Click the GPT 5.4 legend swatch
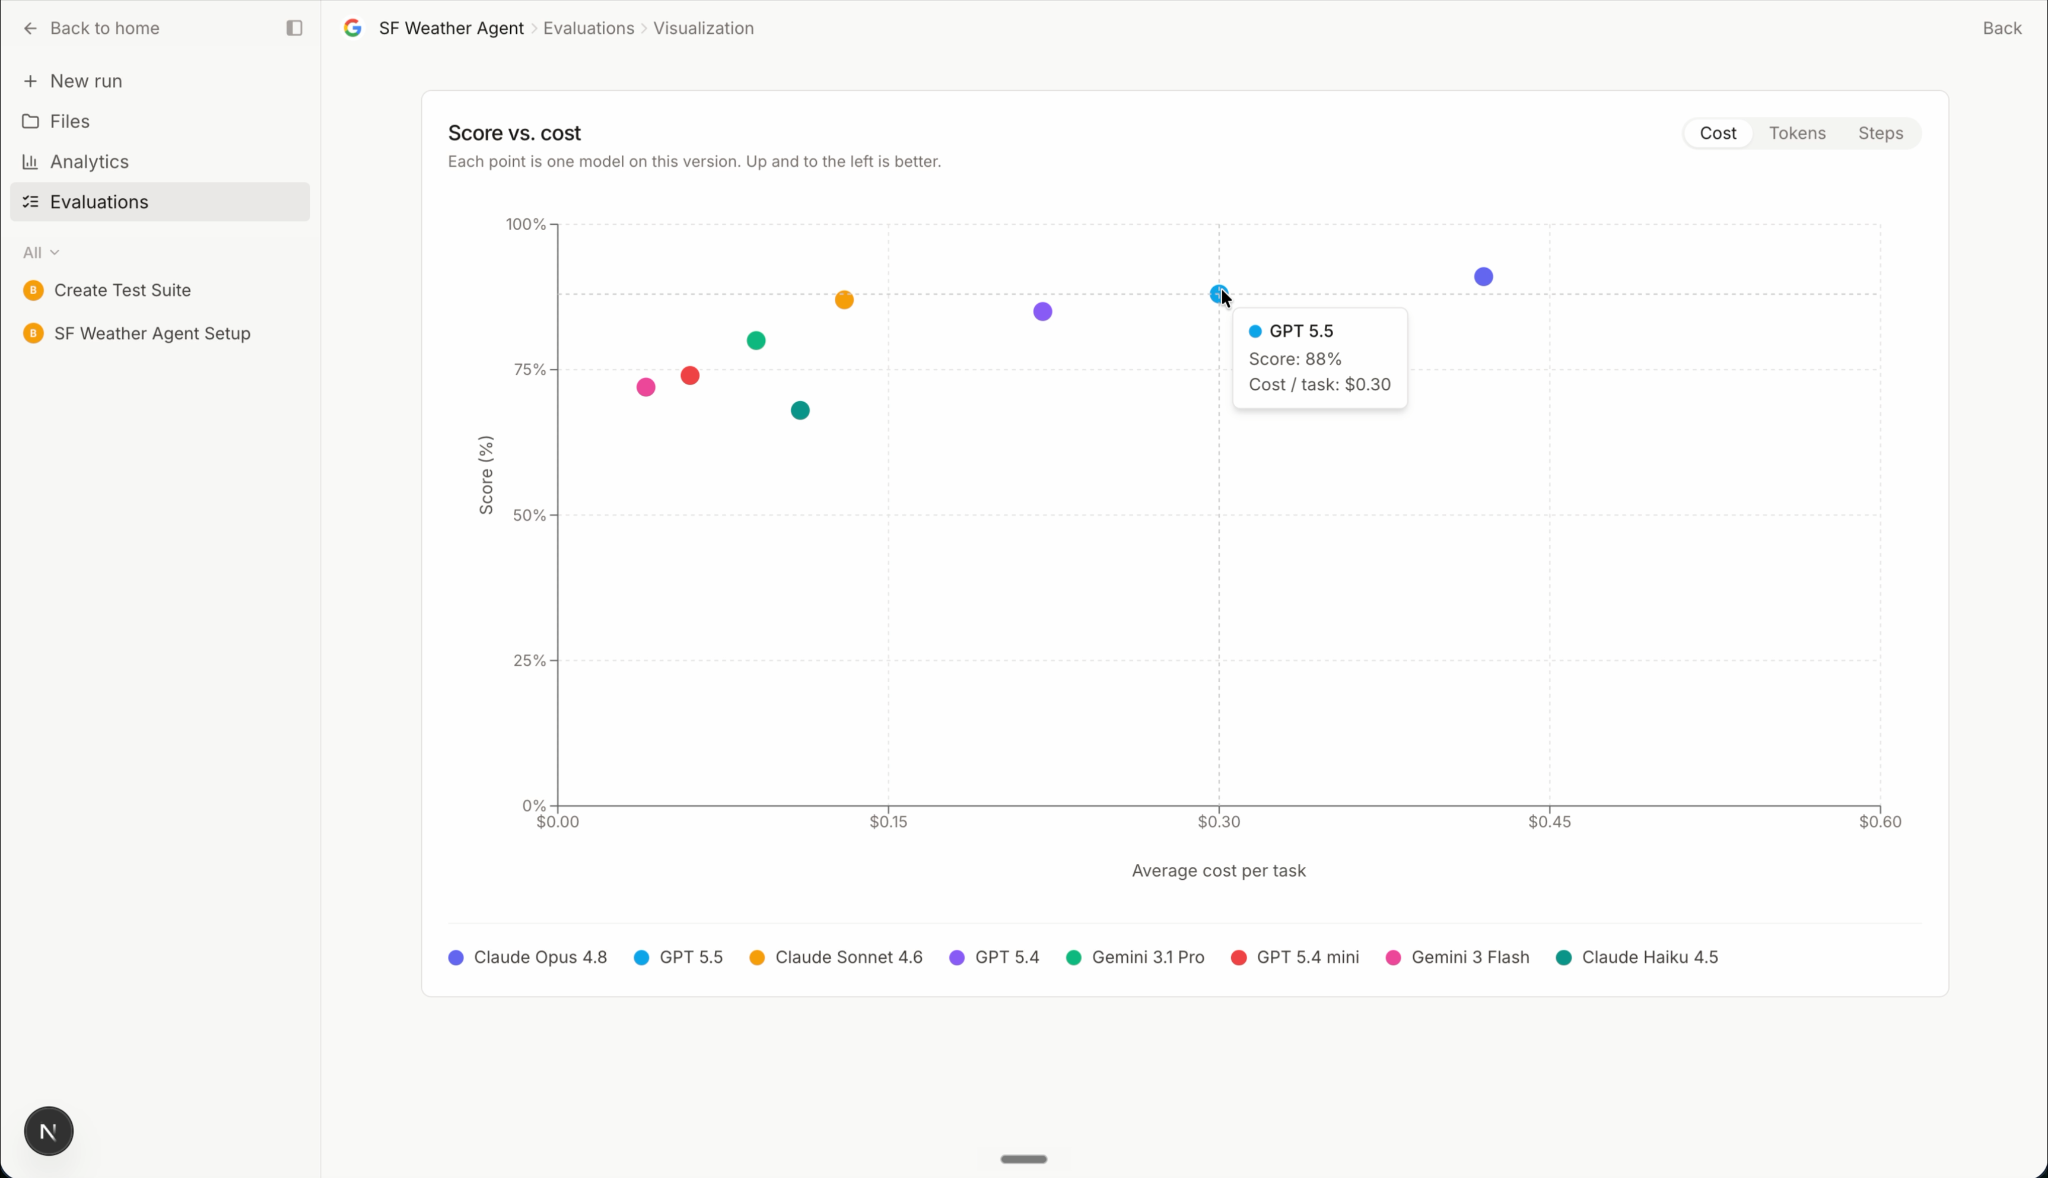The width and height of the screenshot is (2048, 1178). click(957, 957)
